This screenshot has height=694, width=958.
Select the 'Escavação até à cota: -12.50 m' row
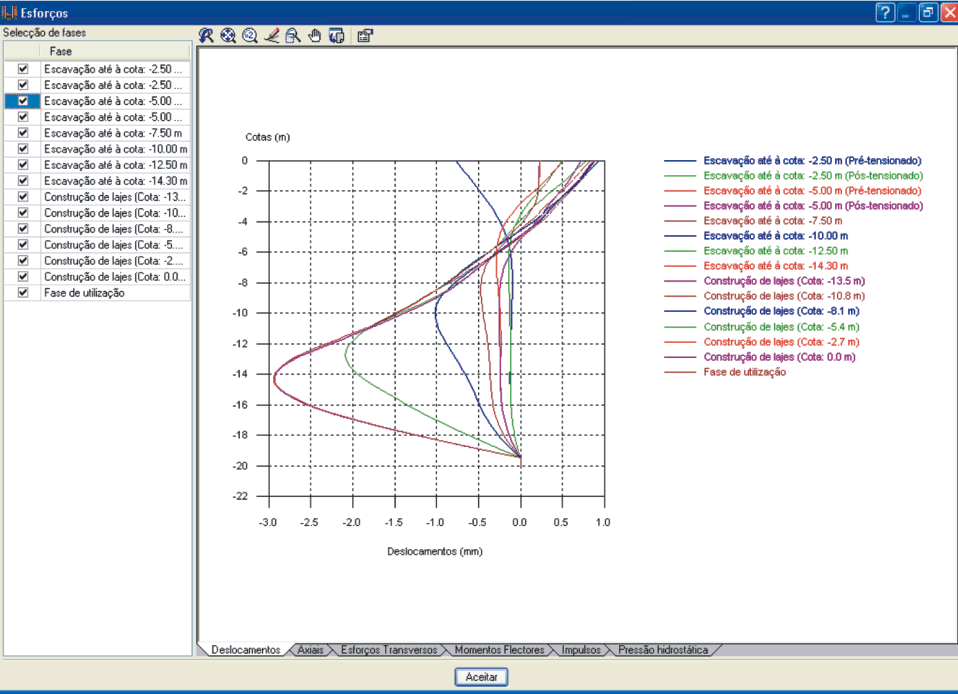[x=114, y=165]
